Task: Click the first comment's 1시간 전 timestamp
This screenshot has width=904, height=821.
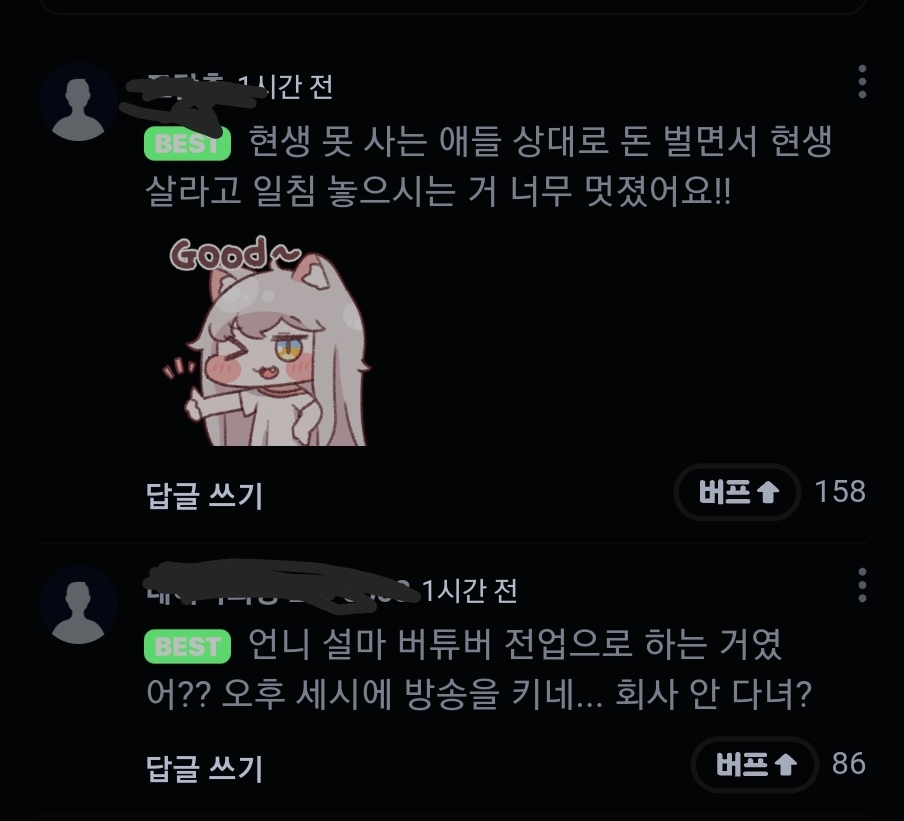Action: 286,87
